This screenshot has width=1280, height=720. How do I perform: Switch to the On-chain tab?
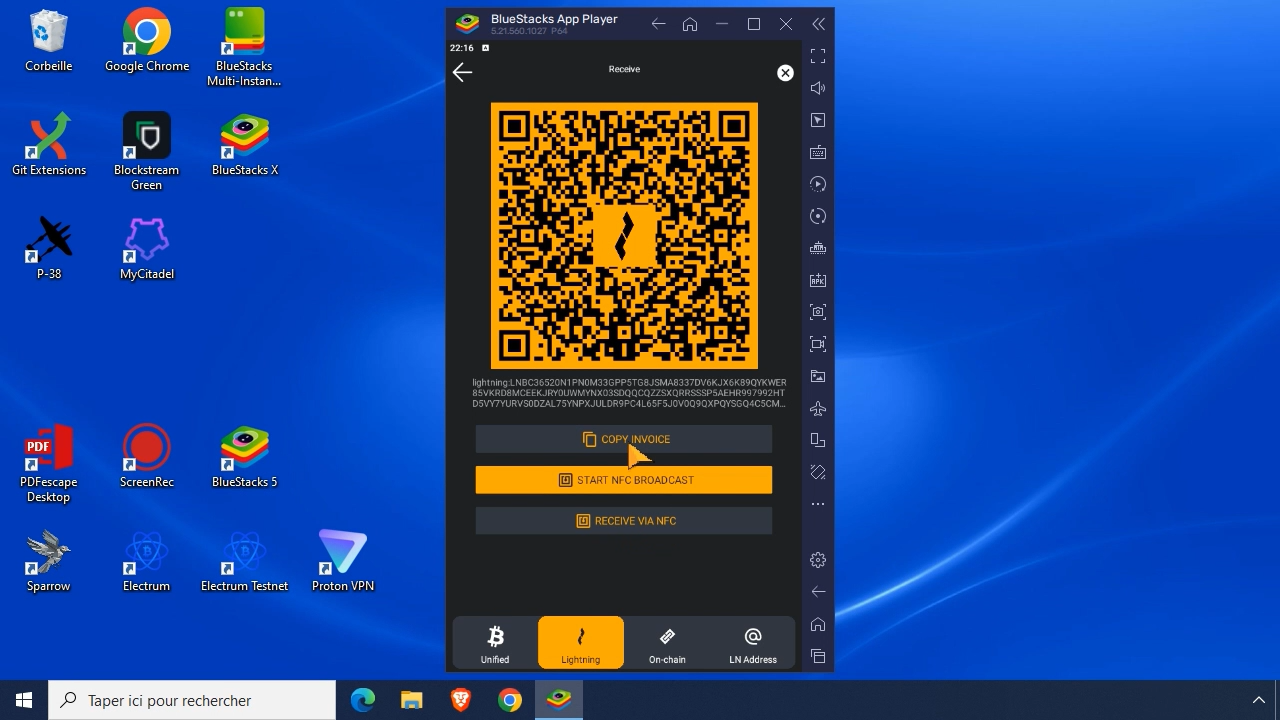666,642
